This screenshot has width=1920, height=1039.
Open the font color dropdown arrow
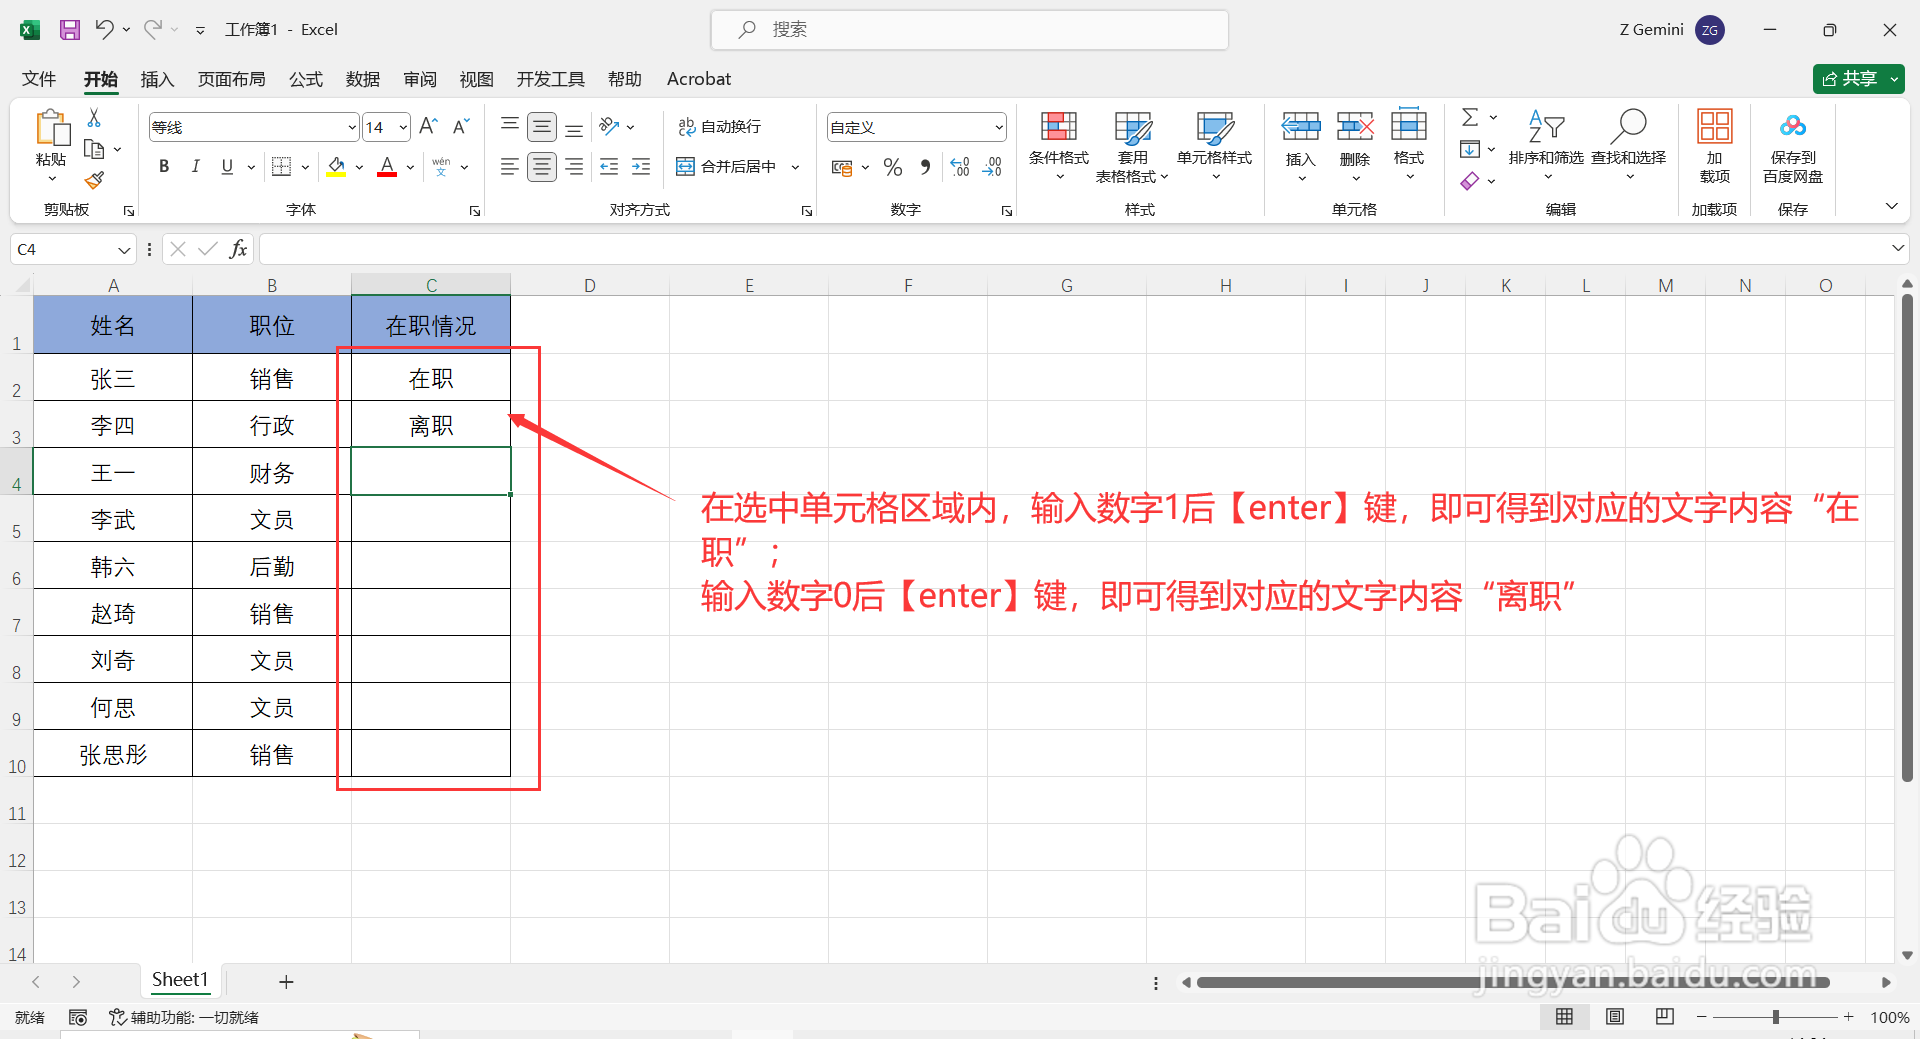pos(408,167)
